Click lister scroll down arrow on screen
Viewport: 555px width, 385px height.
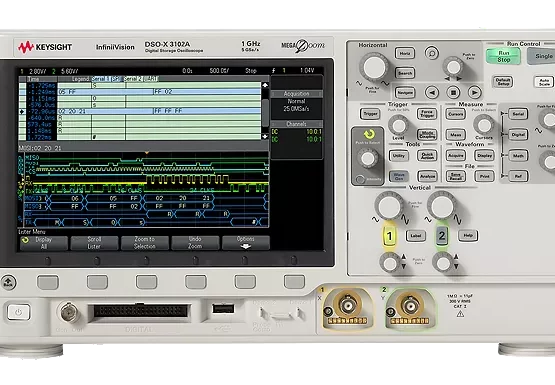pyautogui.click(x=265, y=136)
